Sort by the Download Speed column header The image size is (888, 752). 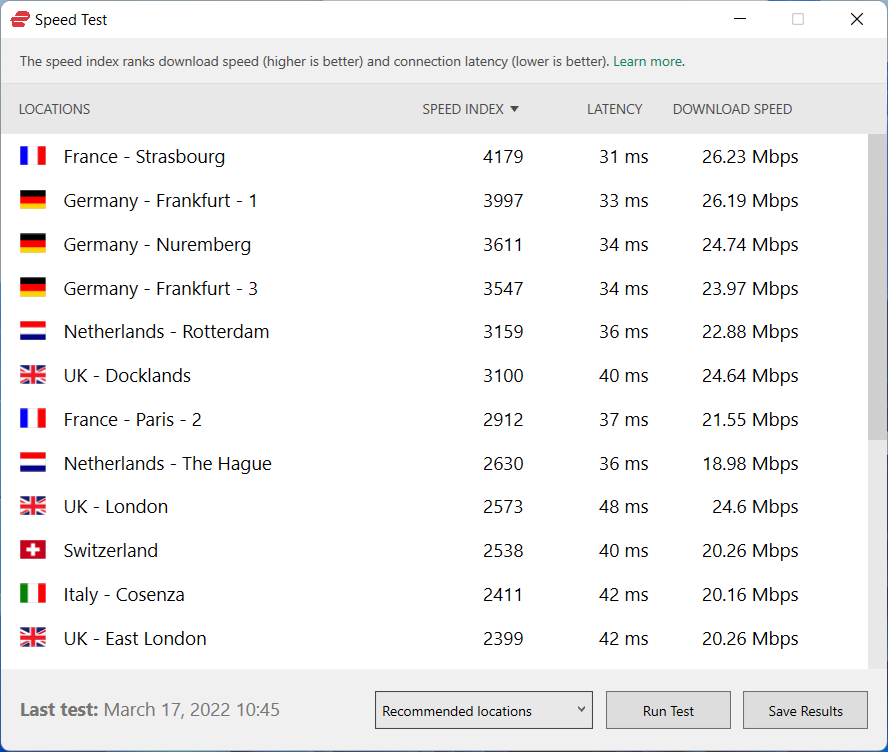(732, 109)
